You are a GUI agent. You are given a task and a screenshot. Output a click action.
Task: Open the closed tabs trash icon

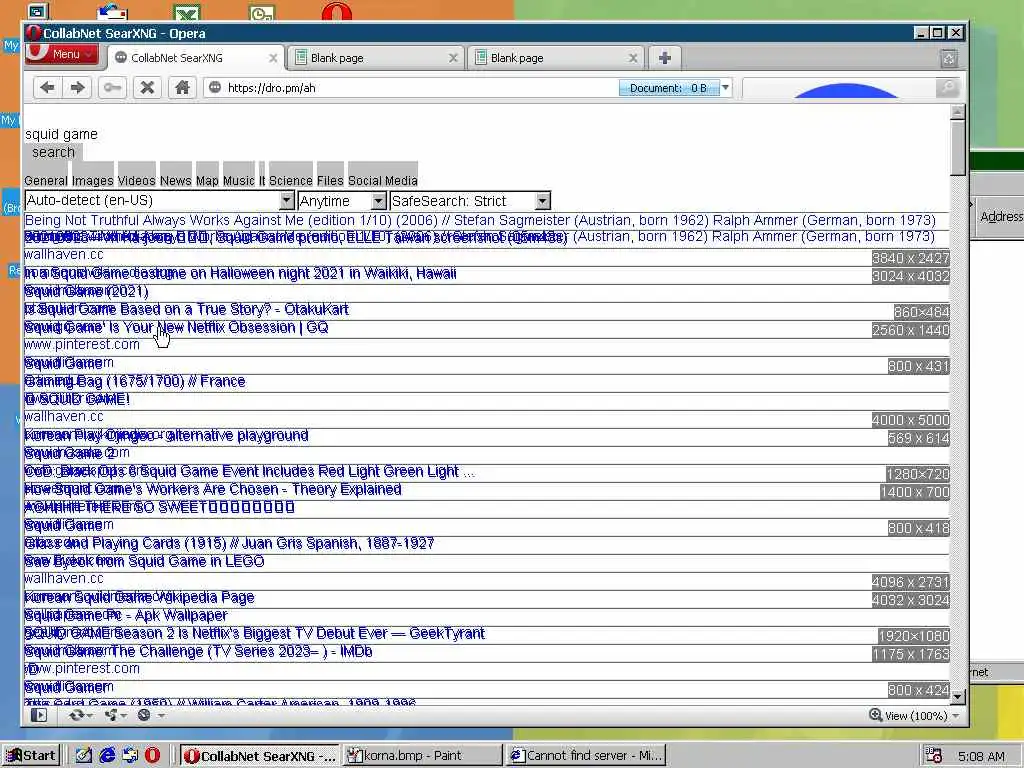949,59
